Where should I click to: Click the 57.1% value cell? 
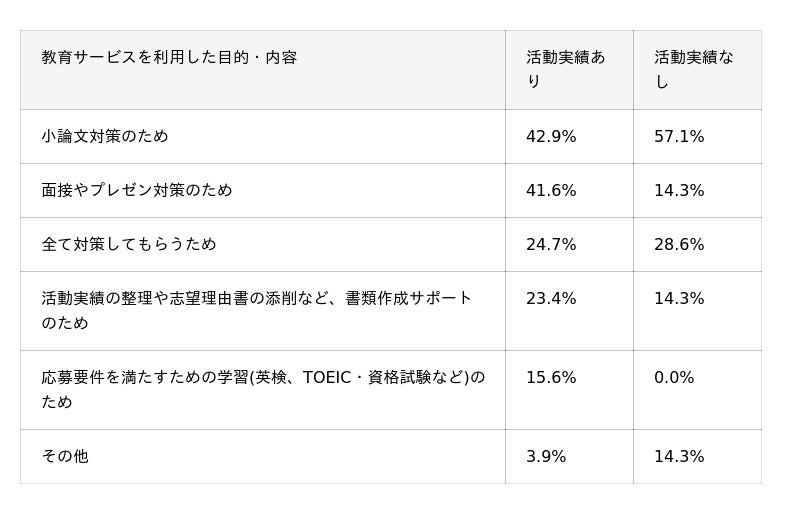click(679, 137)
